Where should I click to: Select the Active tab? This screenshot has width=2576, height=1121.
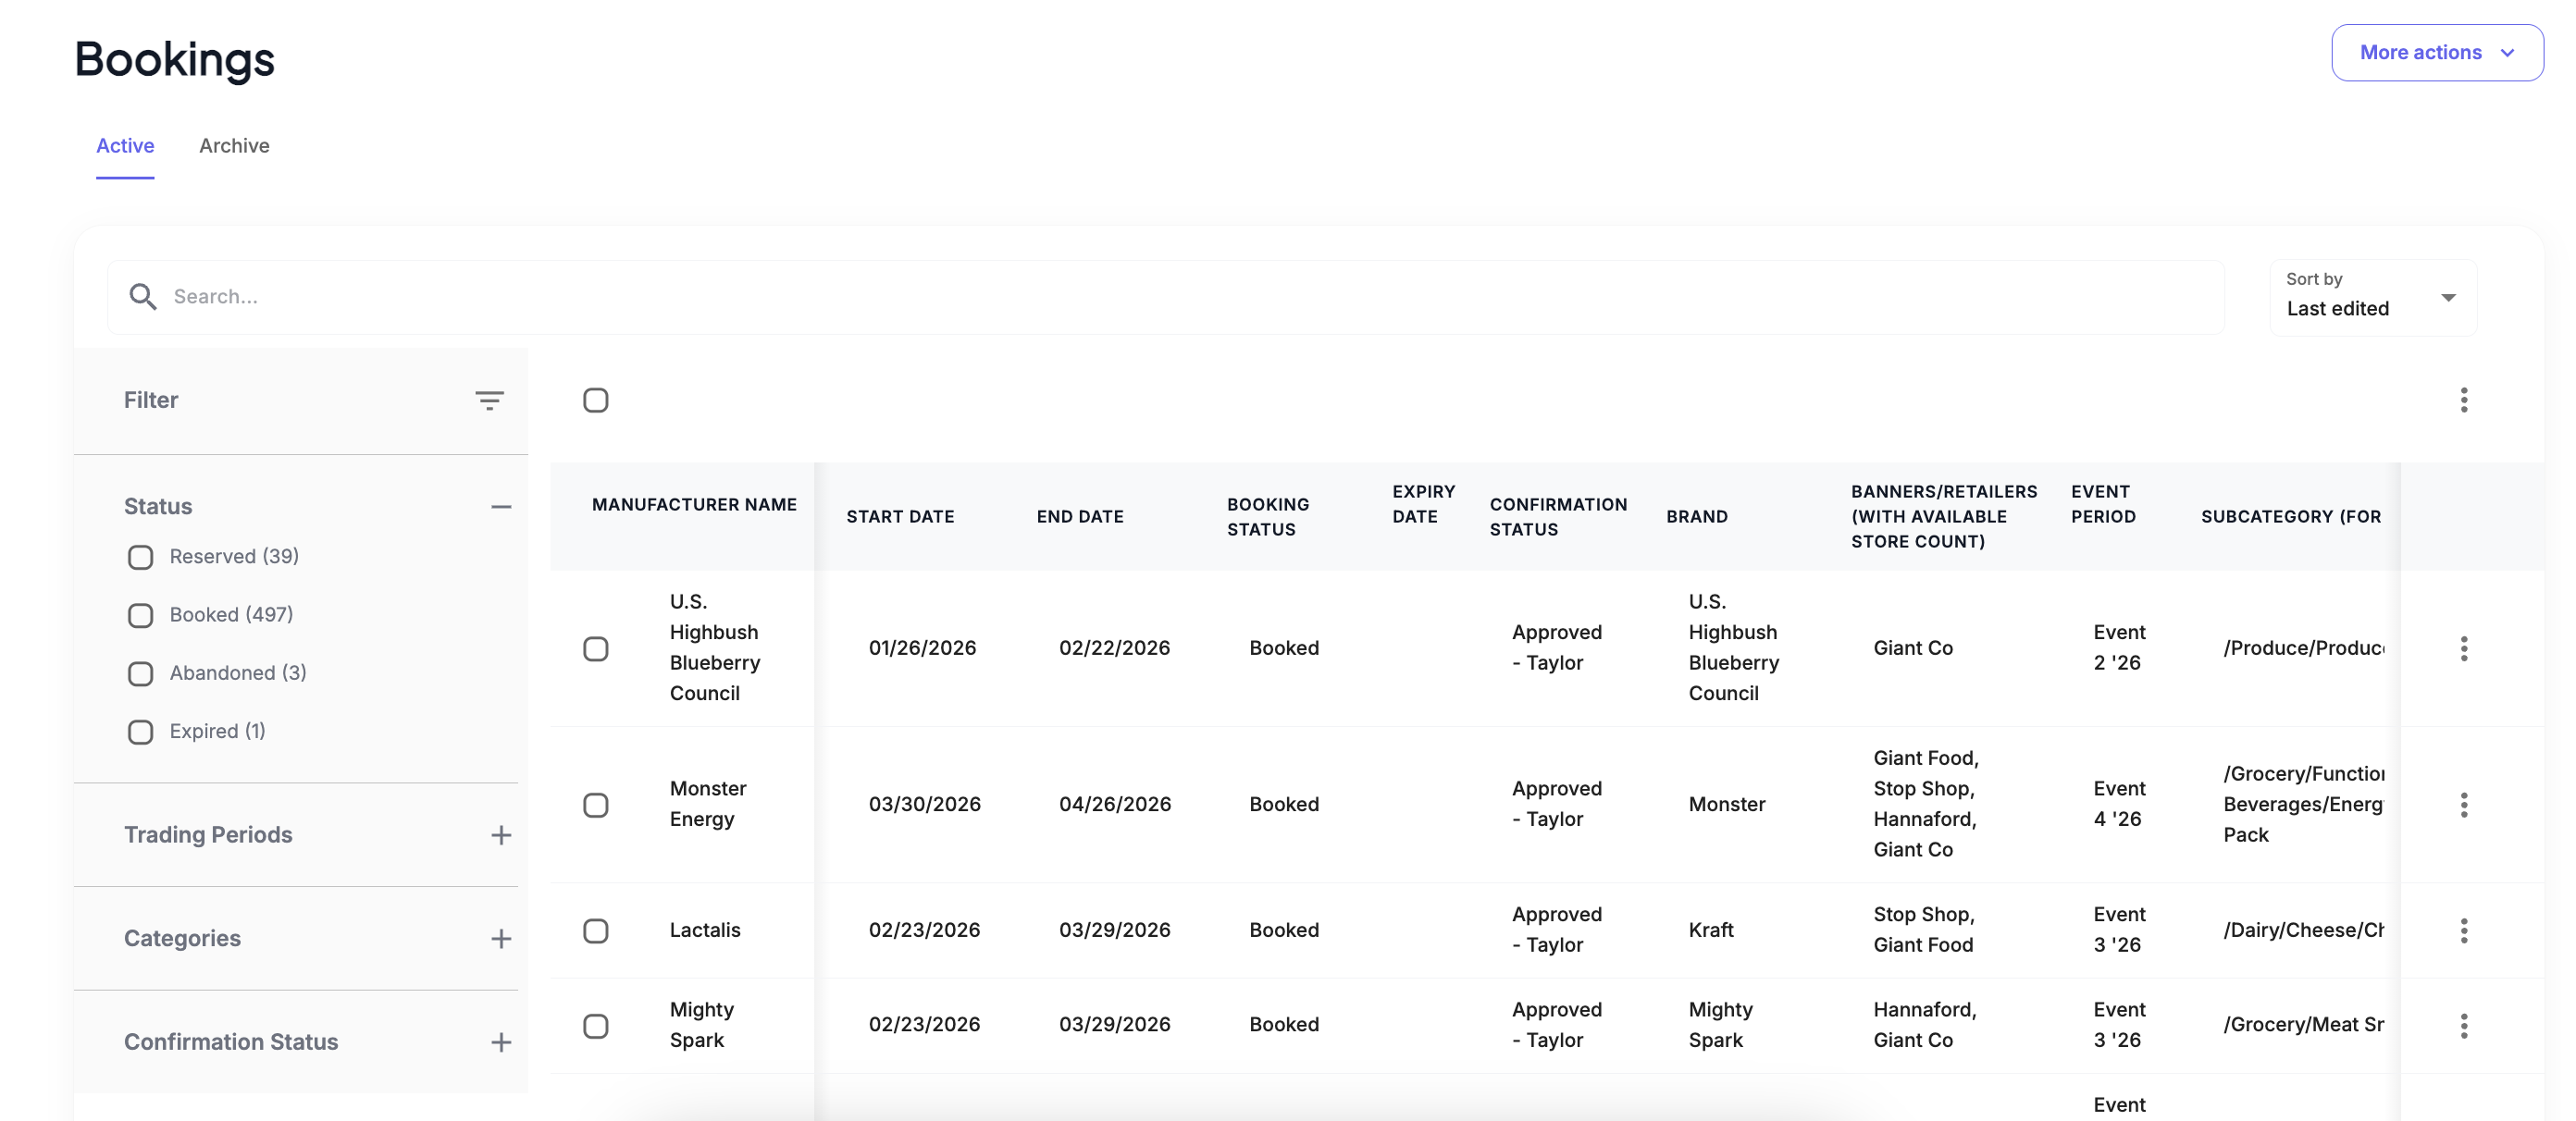pyautogui.click(x=125, y=146)
